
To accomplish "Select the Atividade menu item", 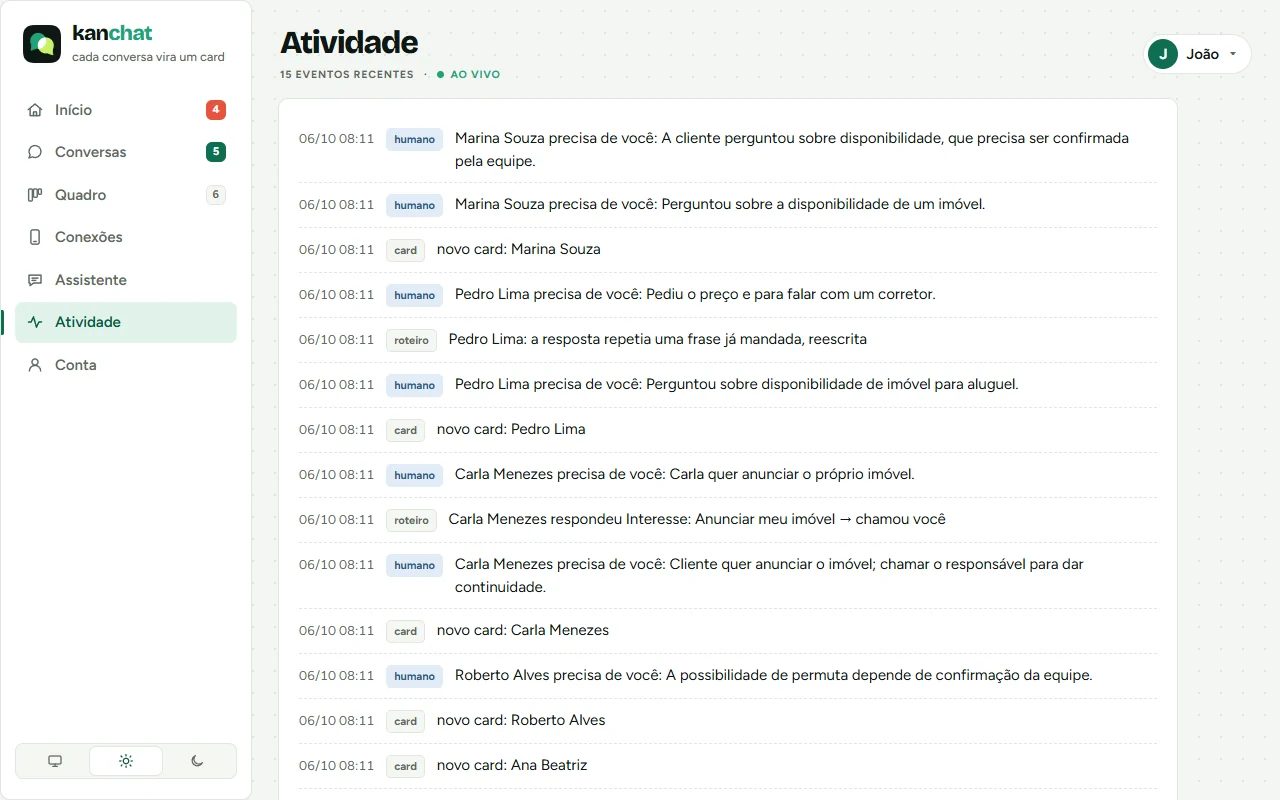I will coord(126,322).
